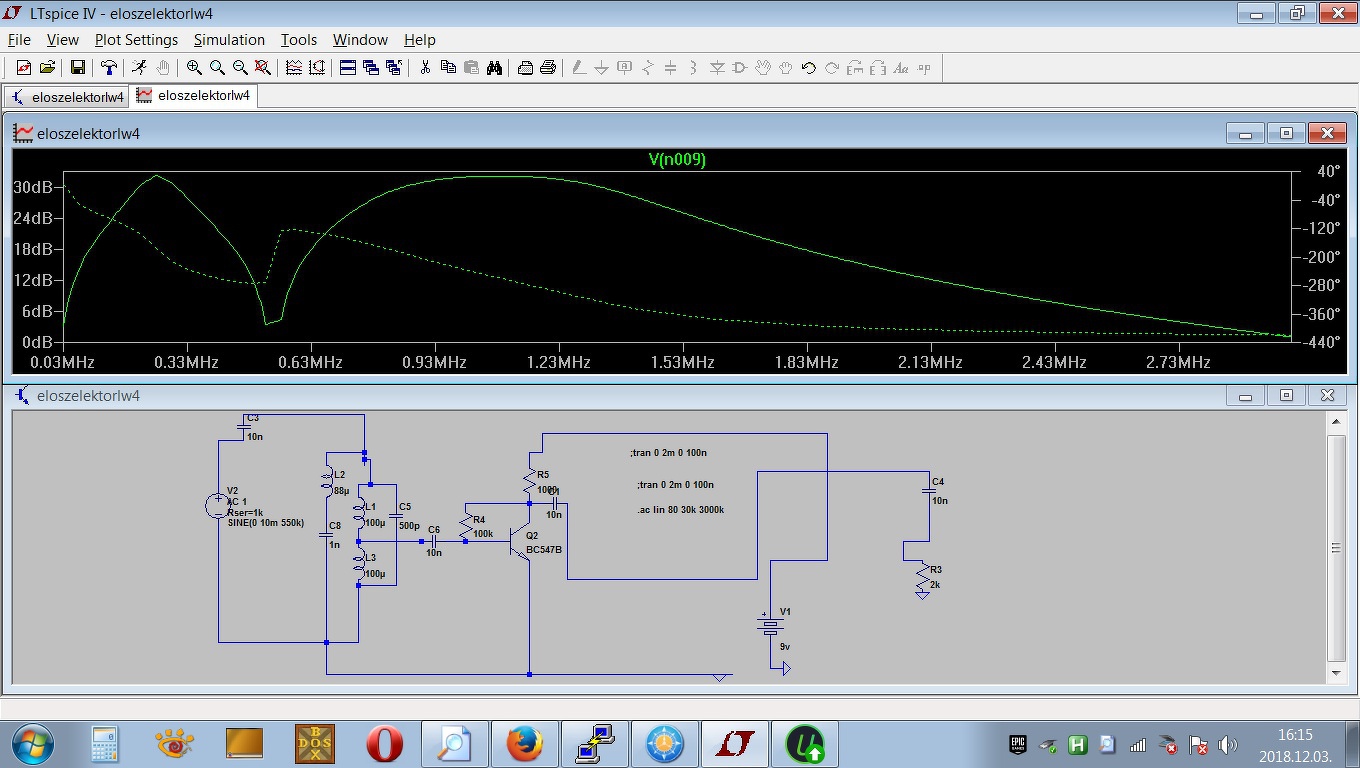Screen dimensions: 1360x768
Task: Click the V(n009) trace label
Action: pos(677,159)
